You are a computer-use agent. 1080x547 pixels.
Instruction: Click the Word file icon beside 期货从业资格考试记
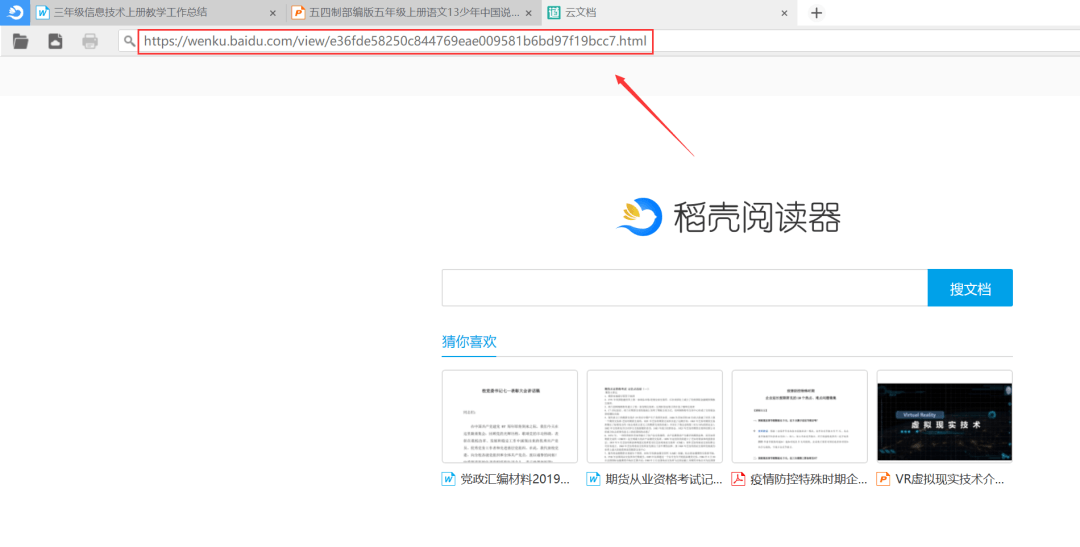[594, 479]
